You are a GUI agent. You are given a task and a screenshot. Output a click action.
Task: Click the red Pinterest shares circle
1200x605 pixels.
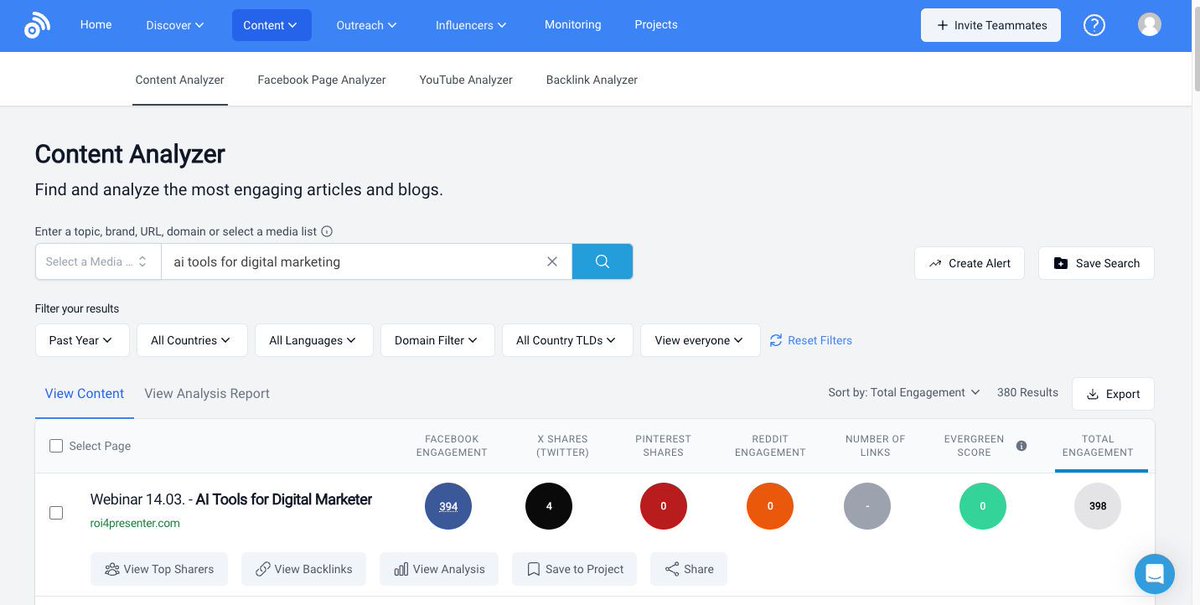click(663, 506)
